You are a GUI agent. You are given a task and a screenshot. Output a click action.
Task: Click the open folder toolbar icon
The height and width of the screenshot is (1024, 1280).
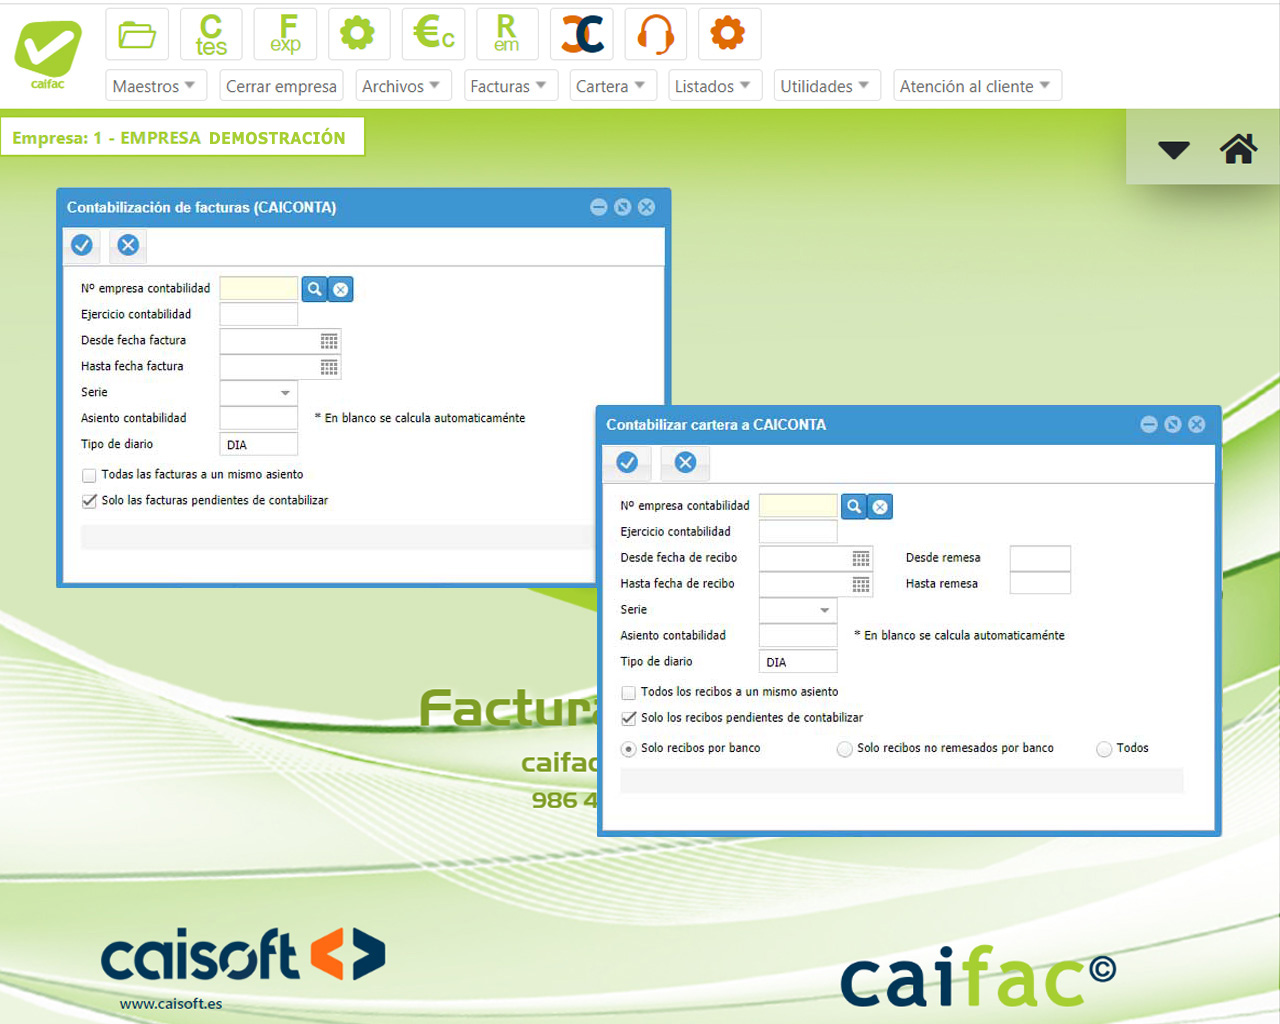pyautogui.click(x=137, y=35)
